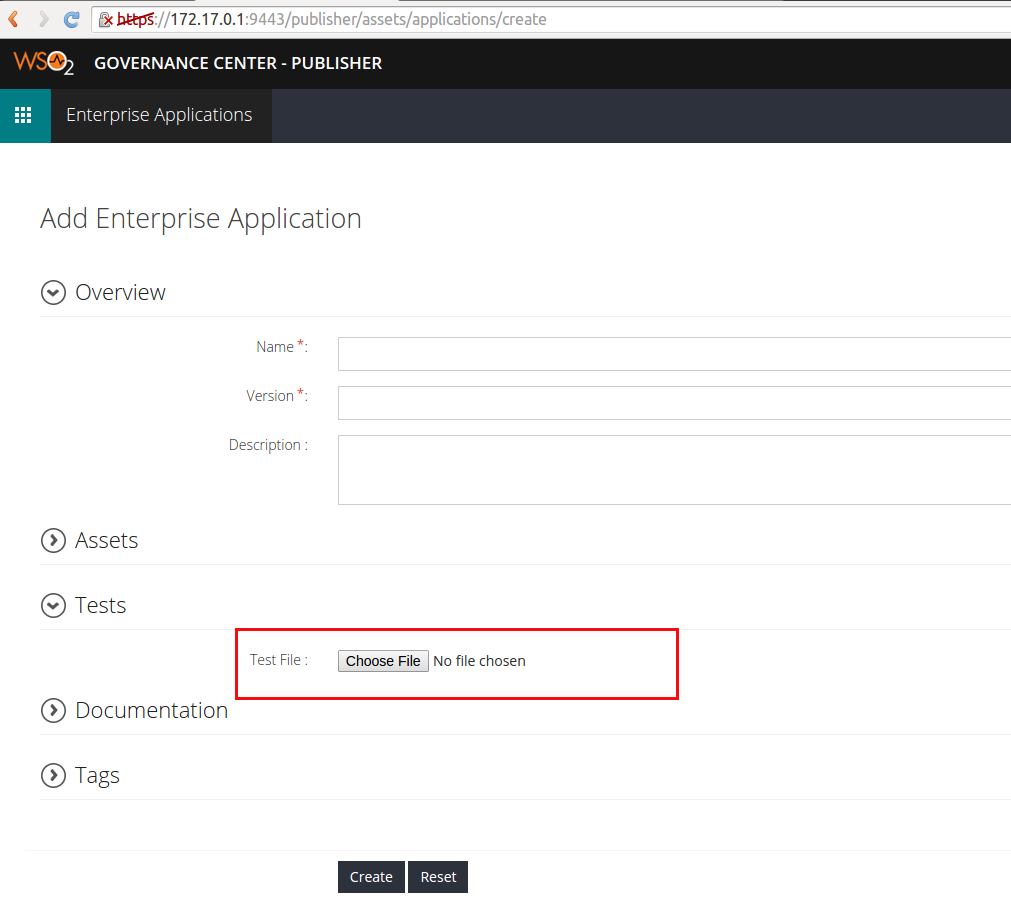
Task: Click the Documentation section heading text
Action: click(x=152, y=711)
